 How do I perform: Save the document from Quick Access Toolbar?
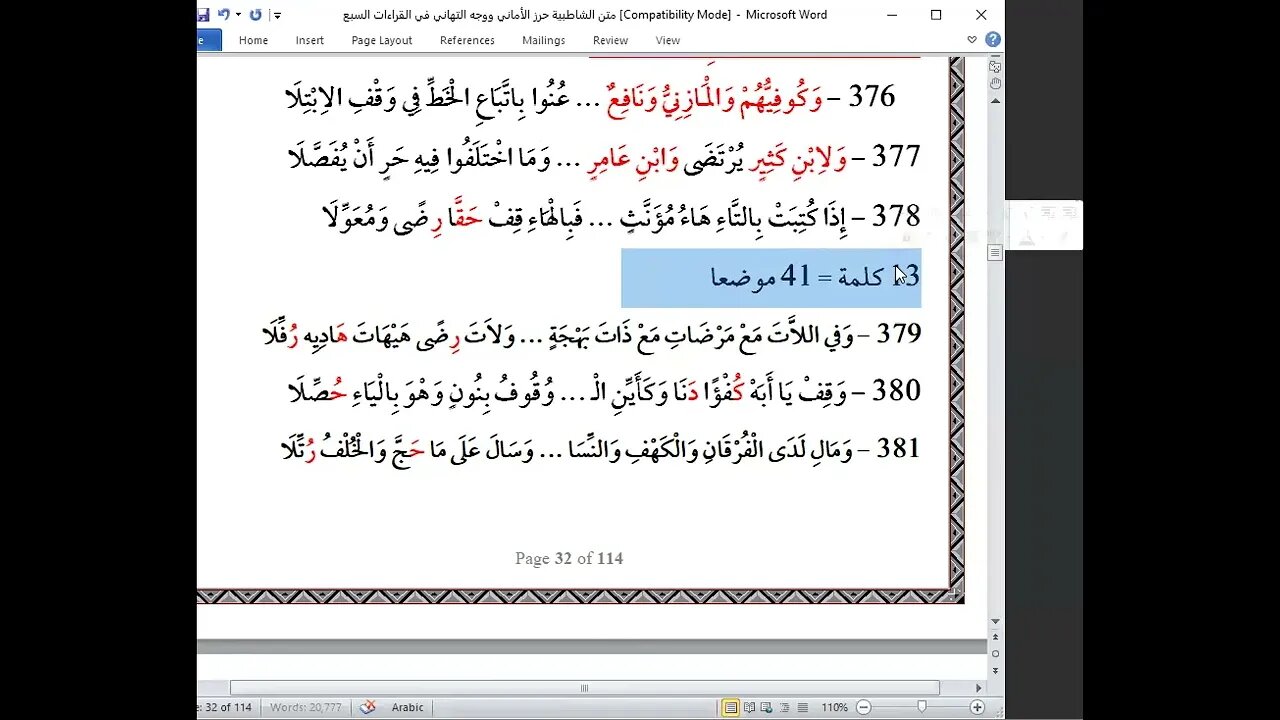click(203, 15)
